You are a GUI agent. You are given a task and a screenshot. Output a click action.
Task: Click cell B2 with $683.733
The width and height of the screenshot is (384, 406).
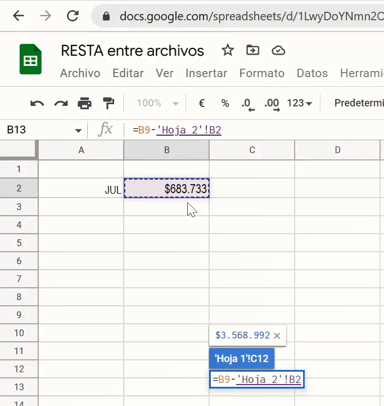pyautogui.click(x=167, y=188)
